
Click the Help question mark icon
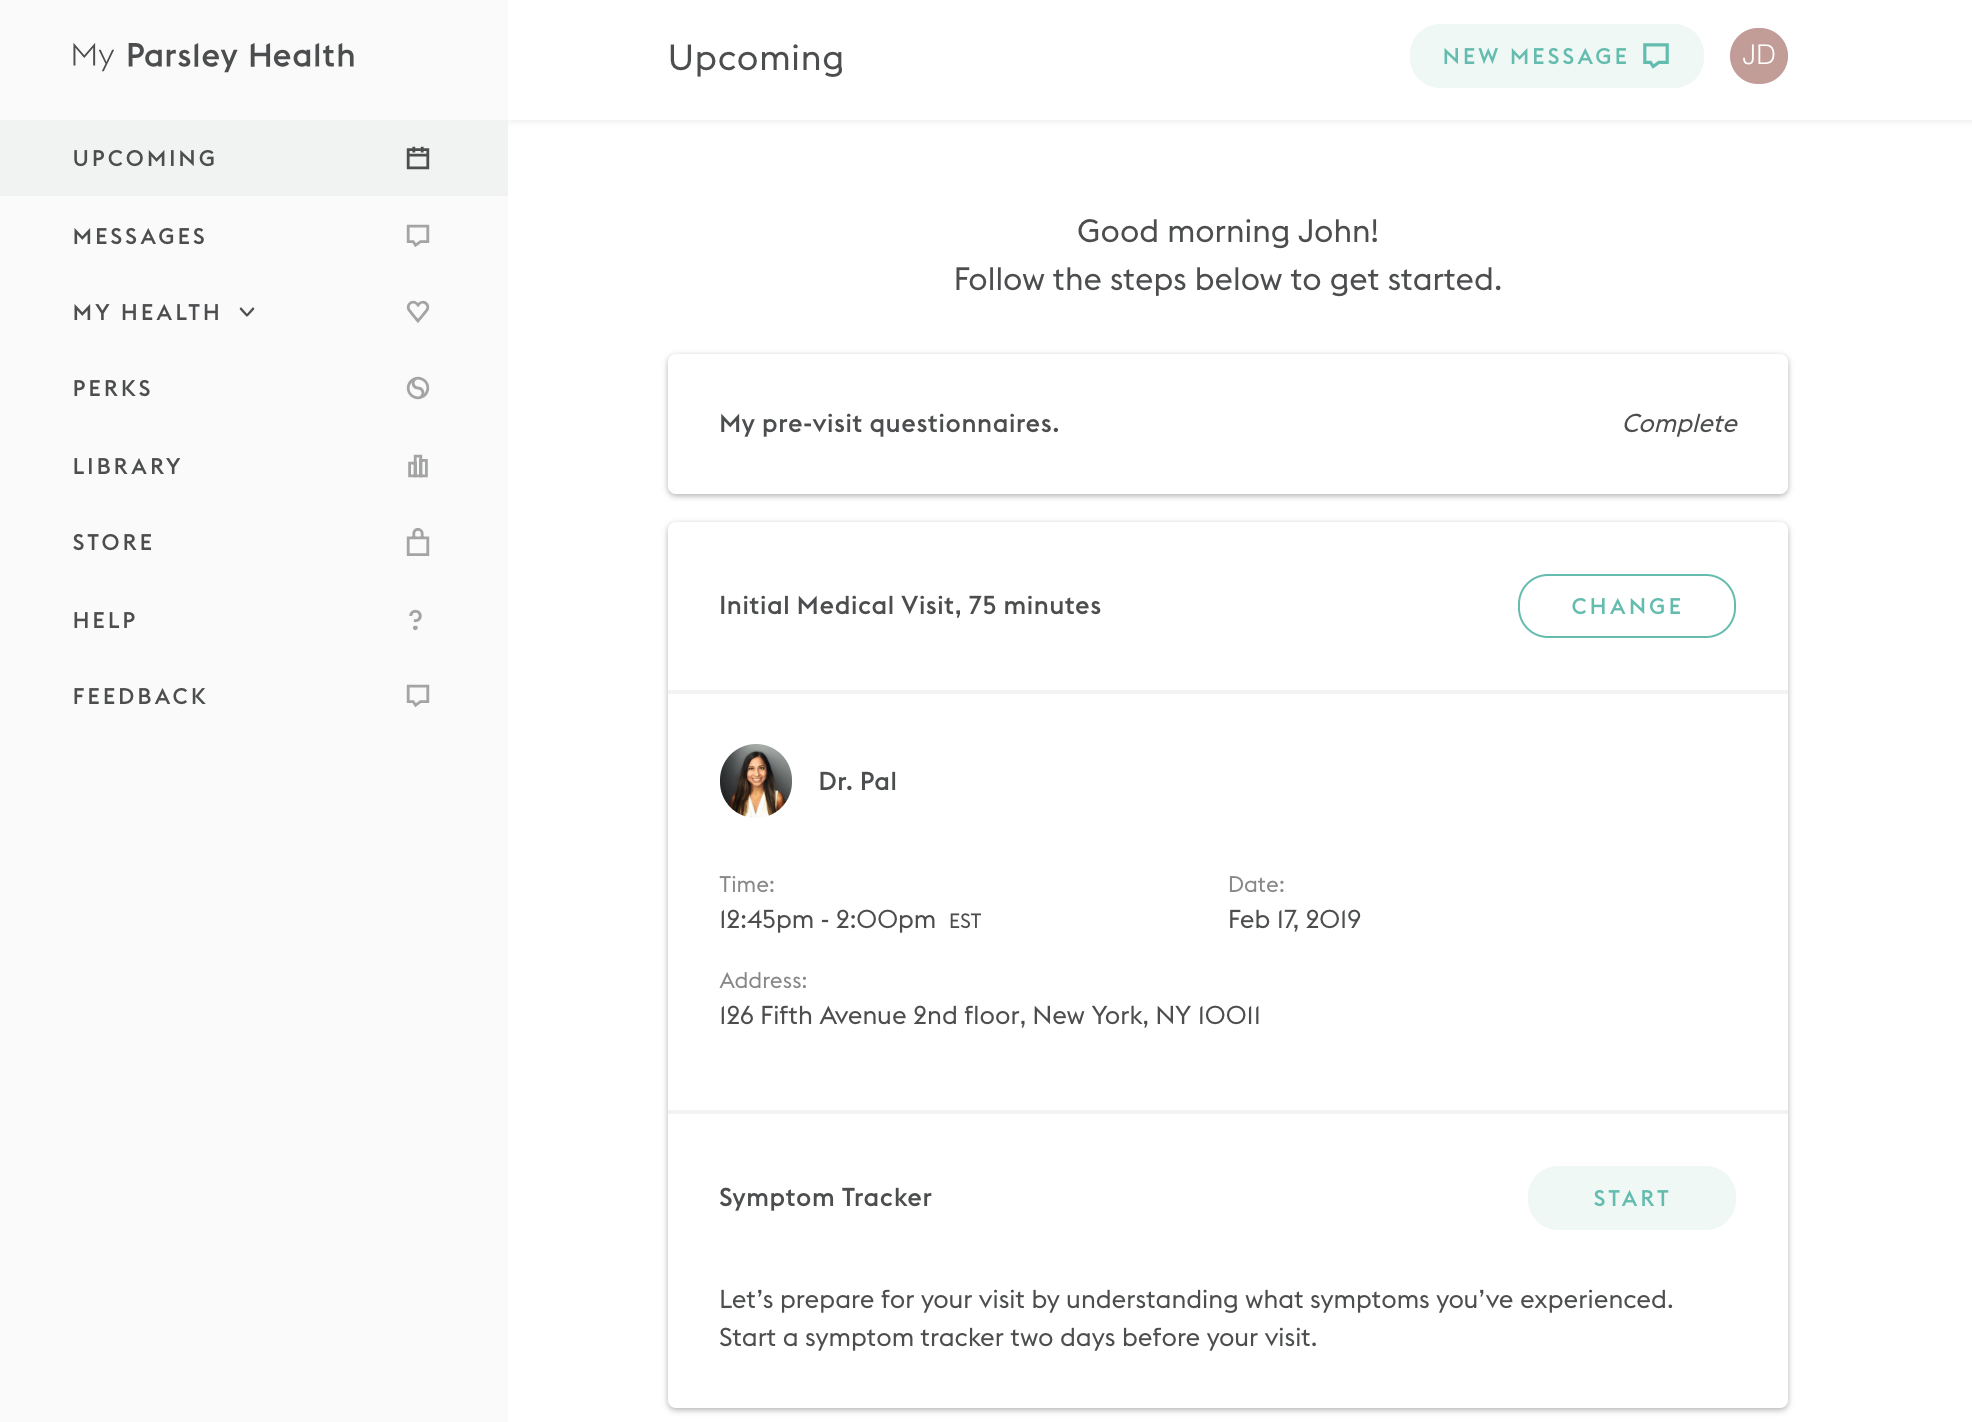(x=416, y=620)
